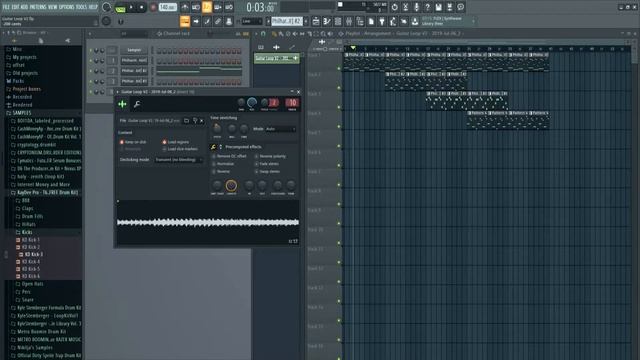640x360 pixels.
Task: Click the render/export icon next to save
Action: click(x=449, y=7)
